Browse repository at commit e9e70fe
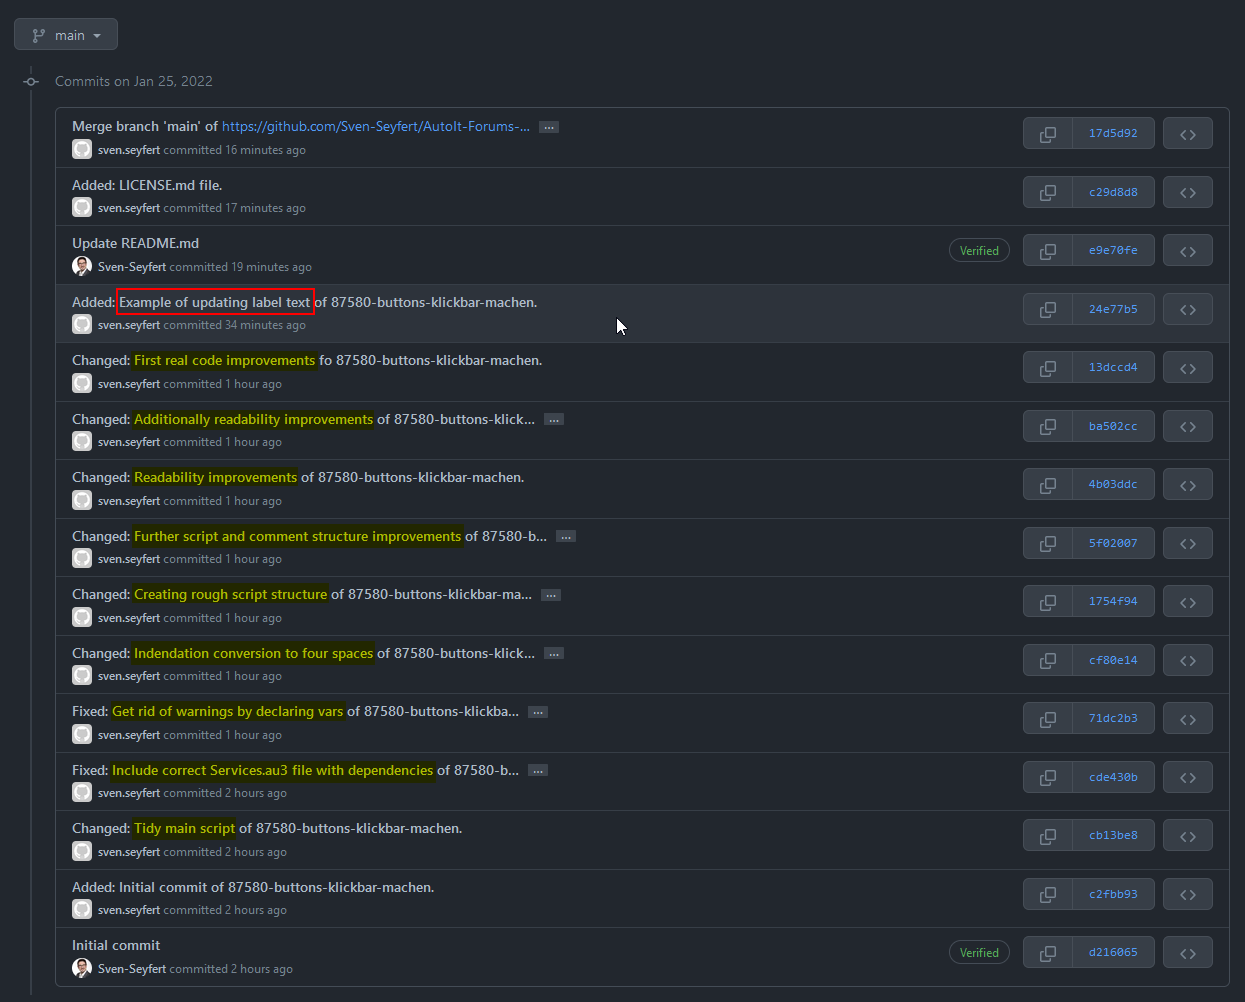The image size is (1245, 1002). [1187, 251]
